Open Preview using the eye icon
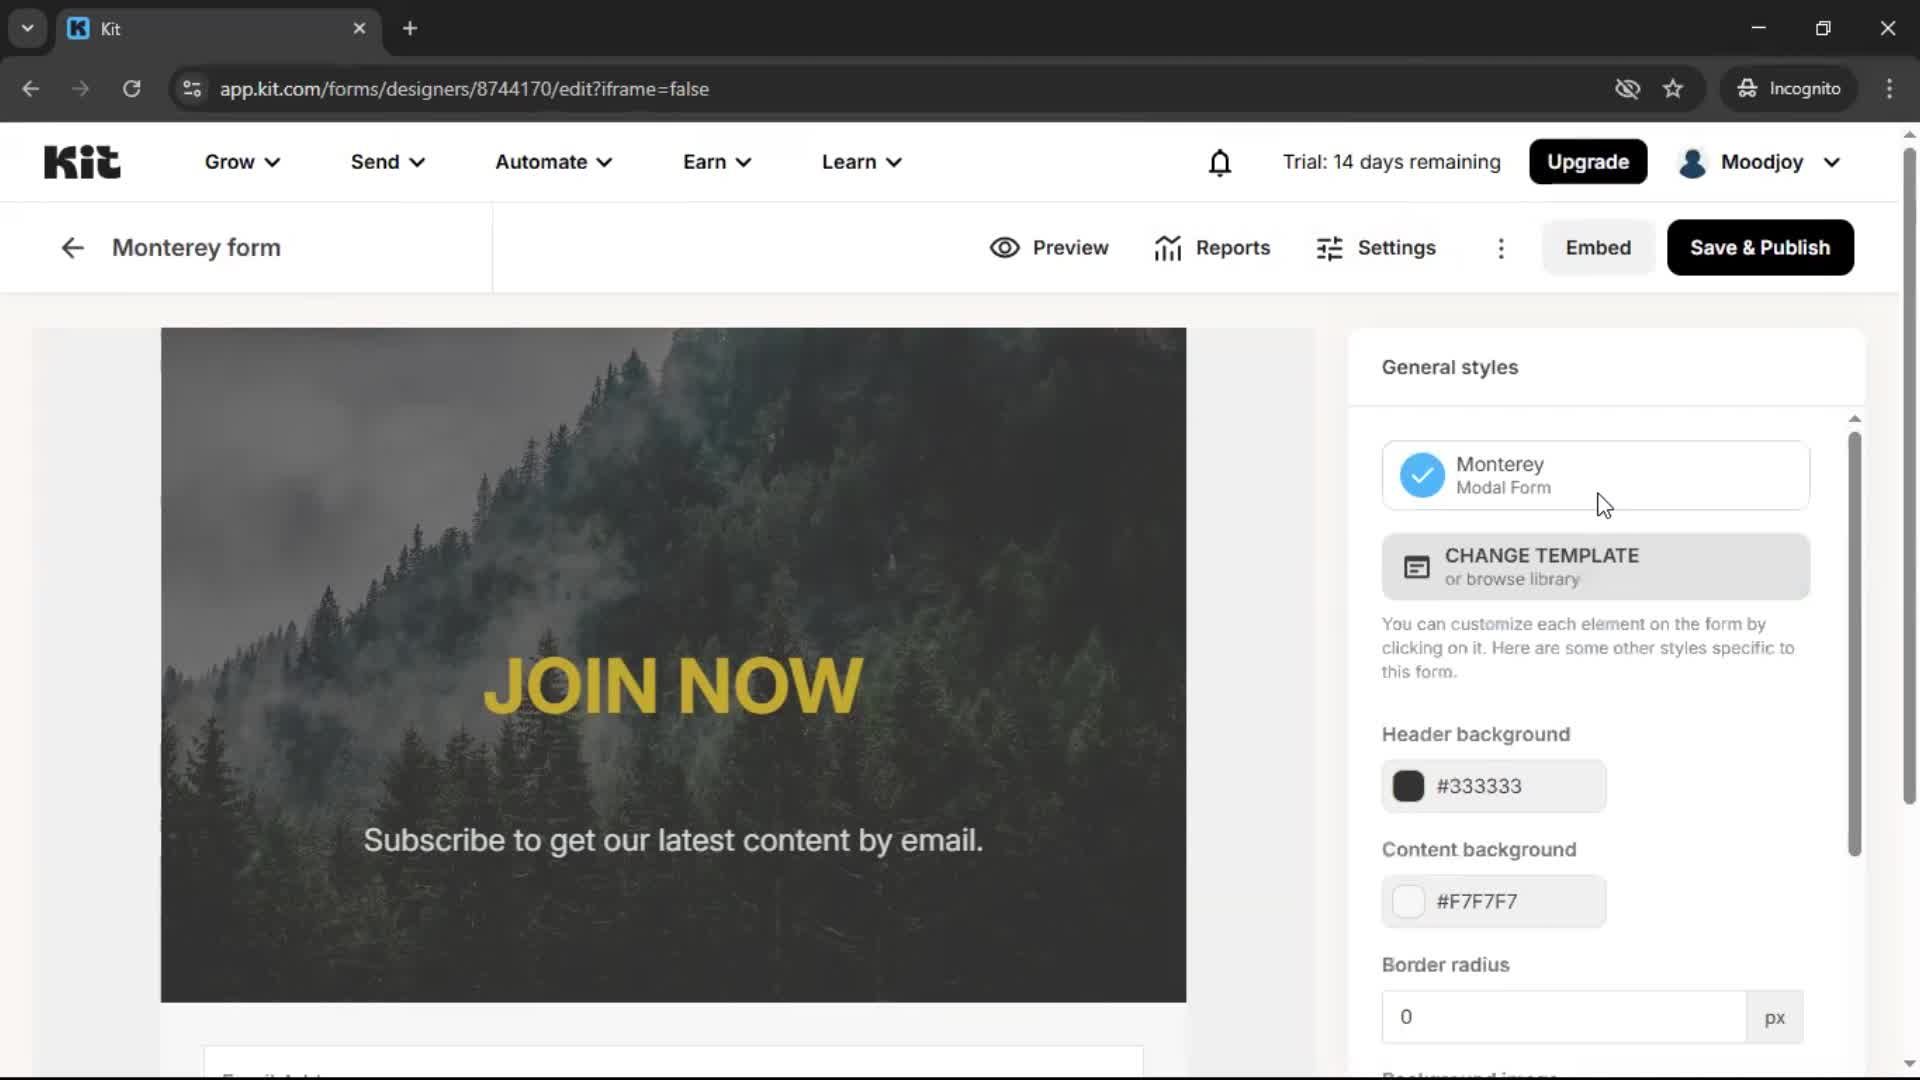Screen dimensions: 1920x1080 tap(1048, 247)
